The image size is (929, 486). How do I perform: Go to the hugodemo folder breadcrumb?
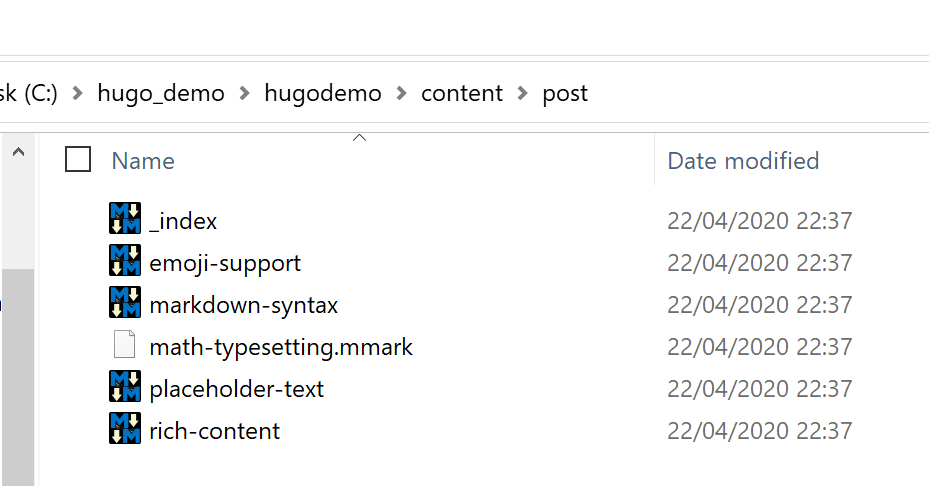(323, 93)
